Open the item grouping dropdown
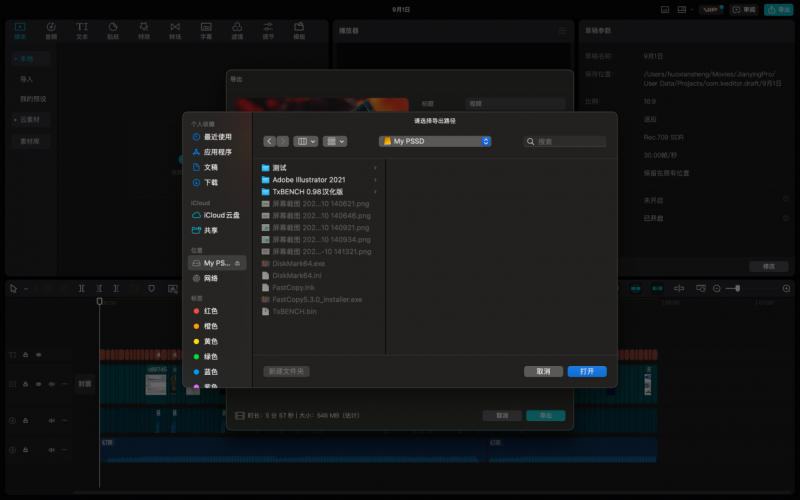This screenshot has height=500, width=800. coord(336,142)
